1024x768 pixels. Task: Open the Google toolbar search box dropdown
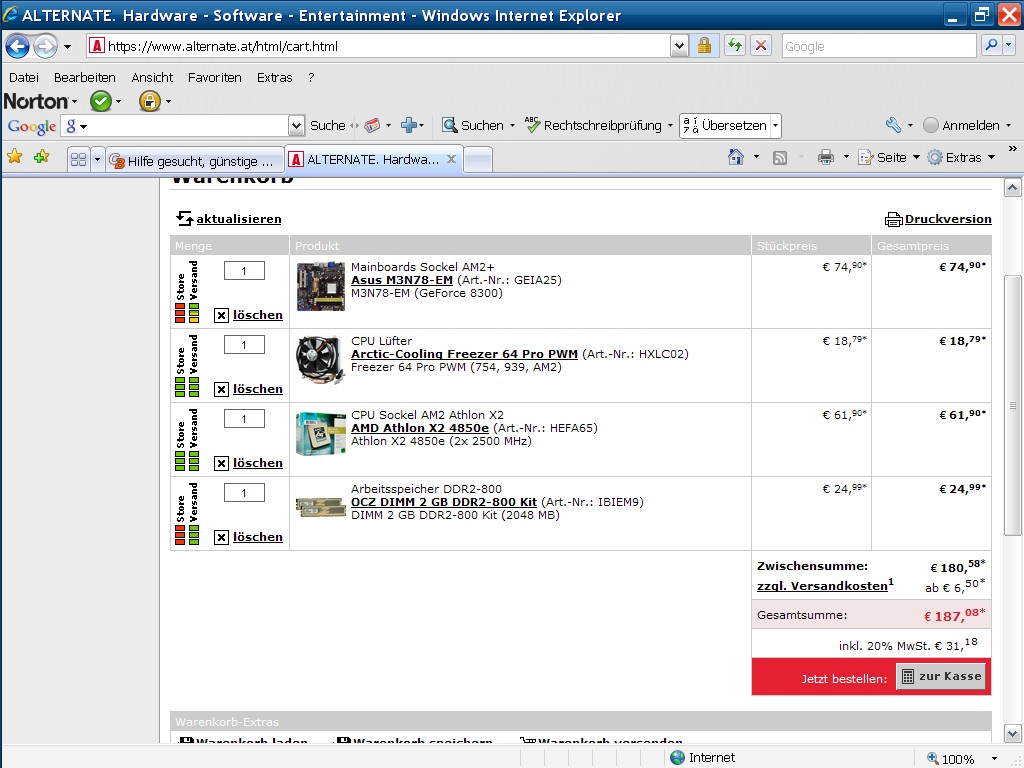(x=296, y=125)
